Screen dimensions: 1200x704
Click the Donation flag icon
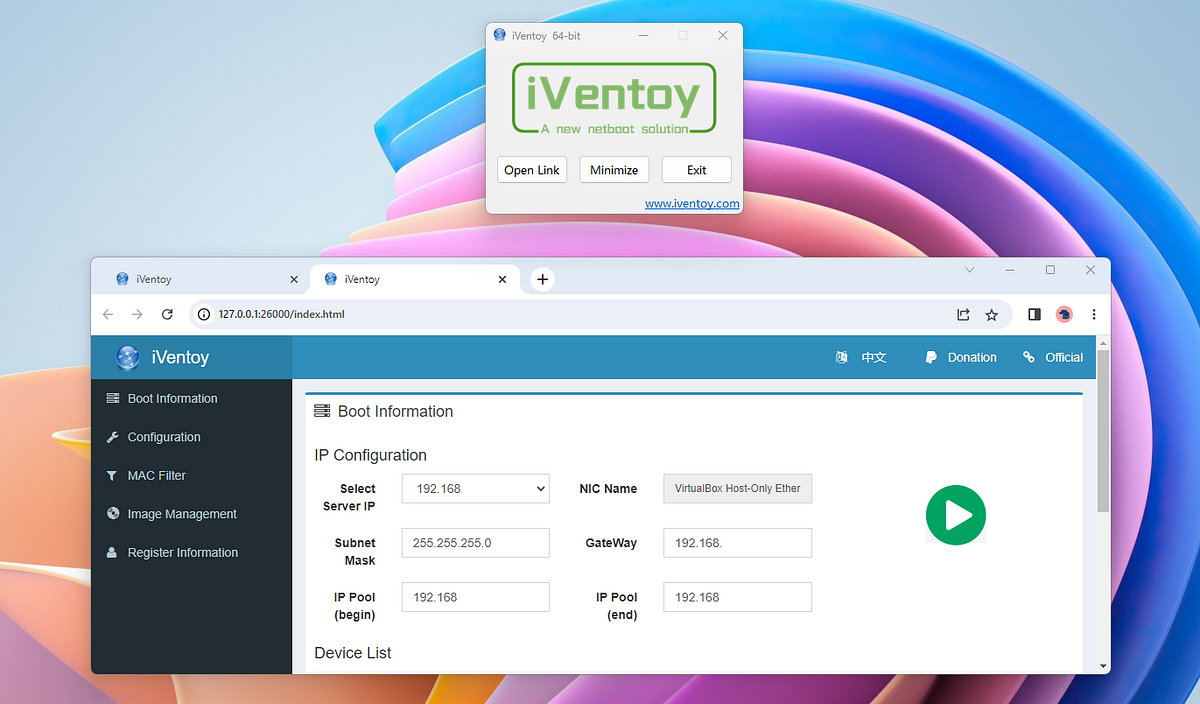click(x=931, y=357)
